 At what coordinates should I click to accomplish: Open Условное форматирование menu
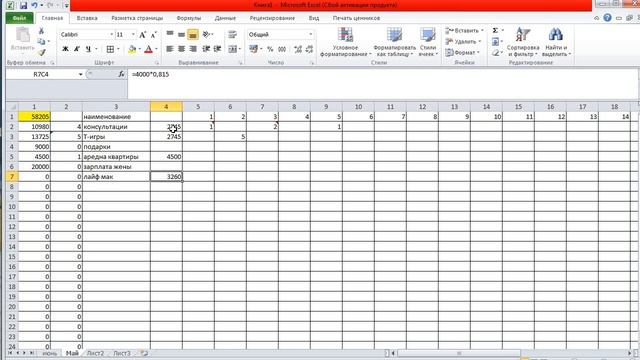(x=345, y=42)
